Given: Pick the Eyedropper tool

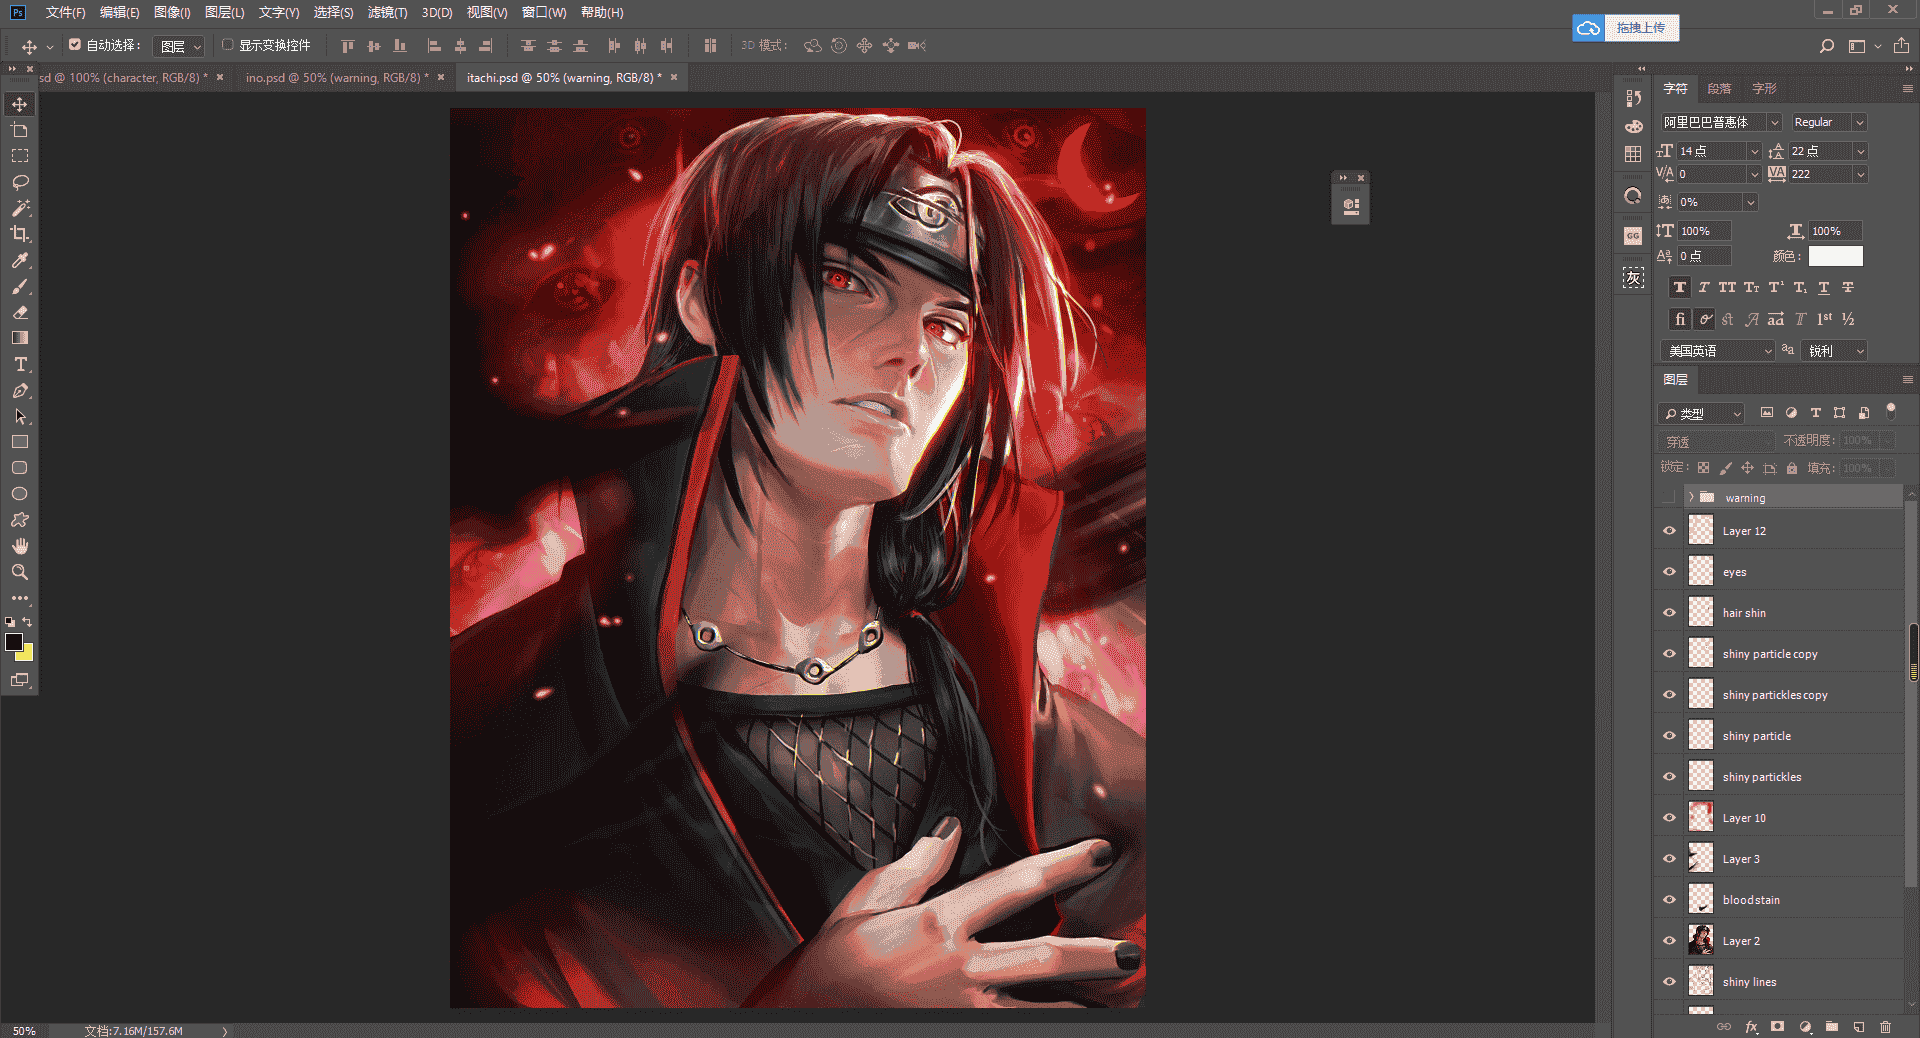Looking at the screenshot, I should pos(20,260).
